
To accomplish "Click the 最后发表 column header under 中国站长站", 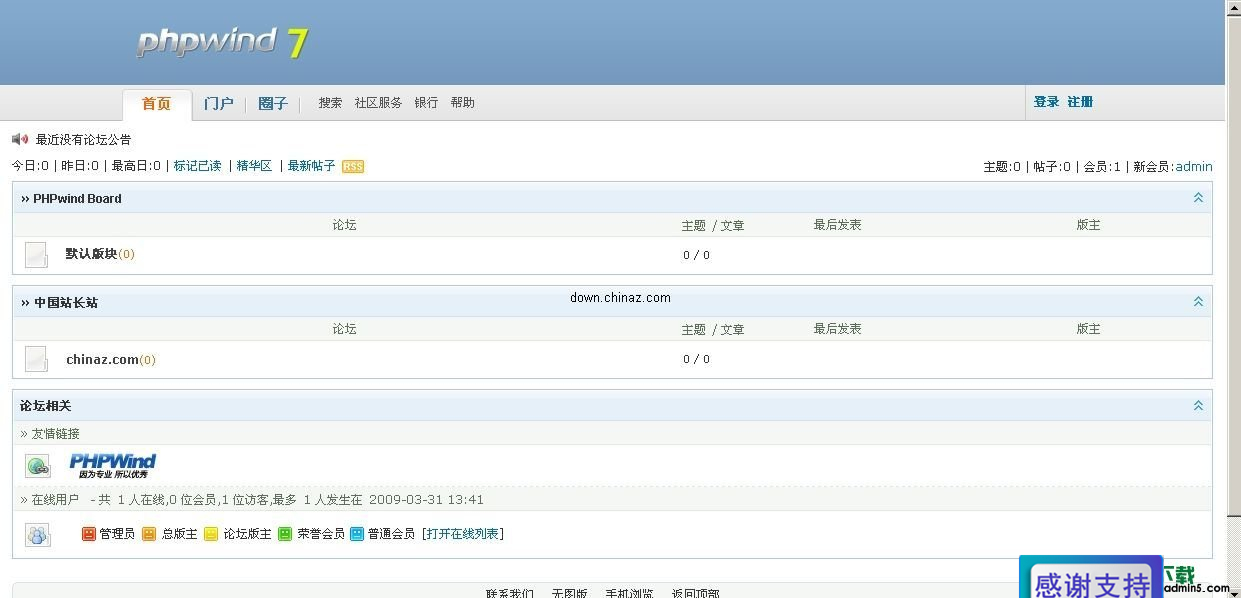I will [x=837, y=329].
